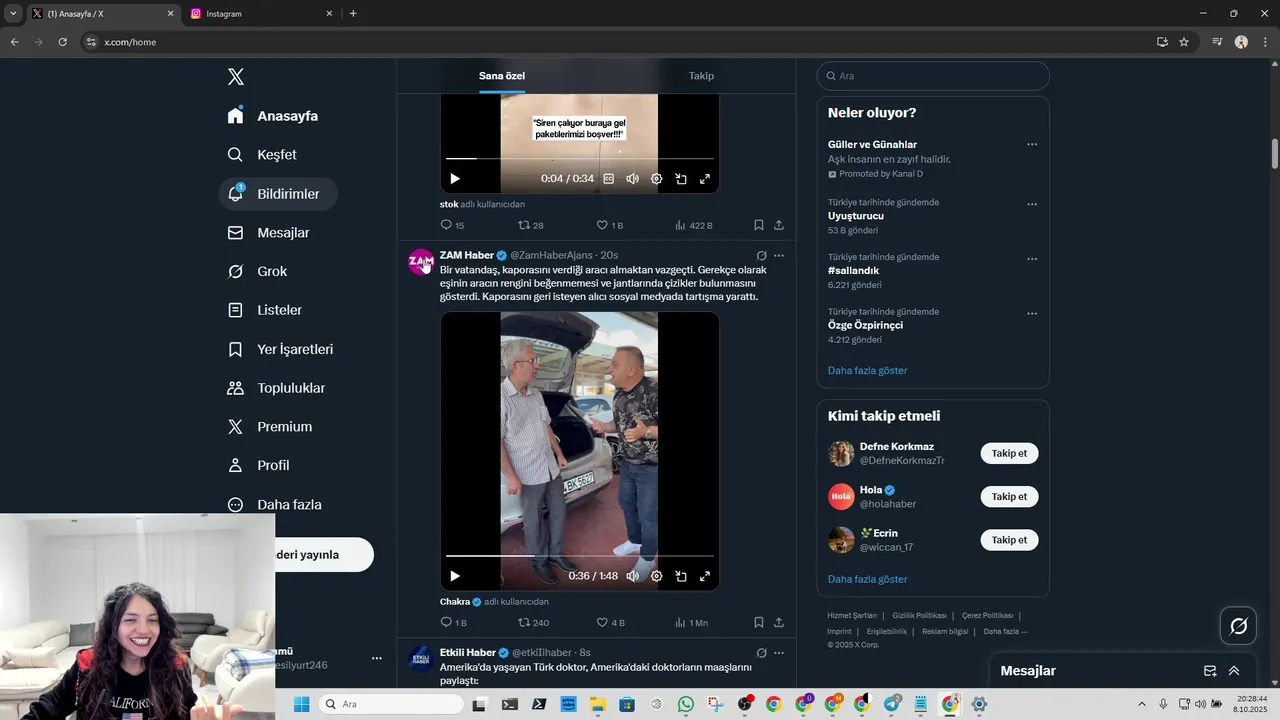
Task: Open more options on ZAM Haber post
Action: click(x=779, y=256)
